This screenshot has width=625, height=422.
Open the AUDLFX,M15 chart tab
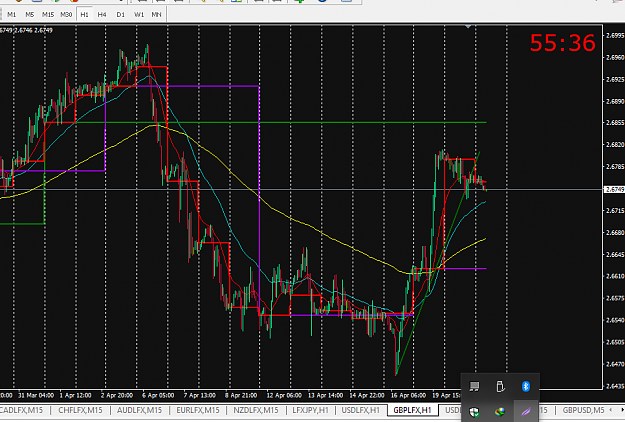click(x=139, y=410)
